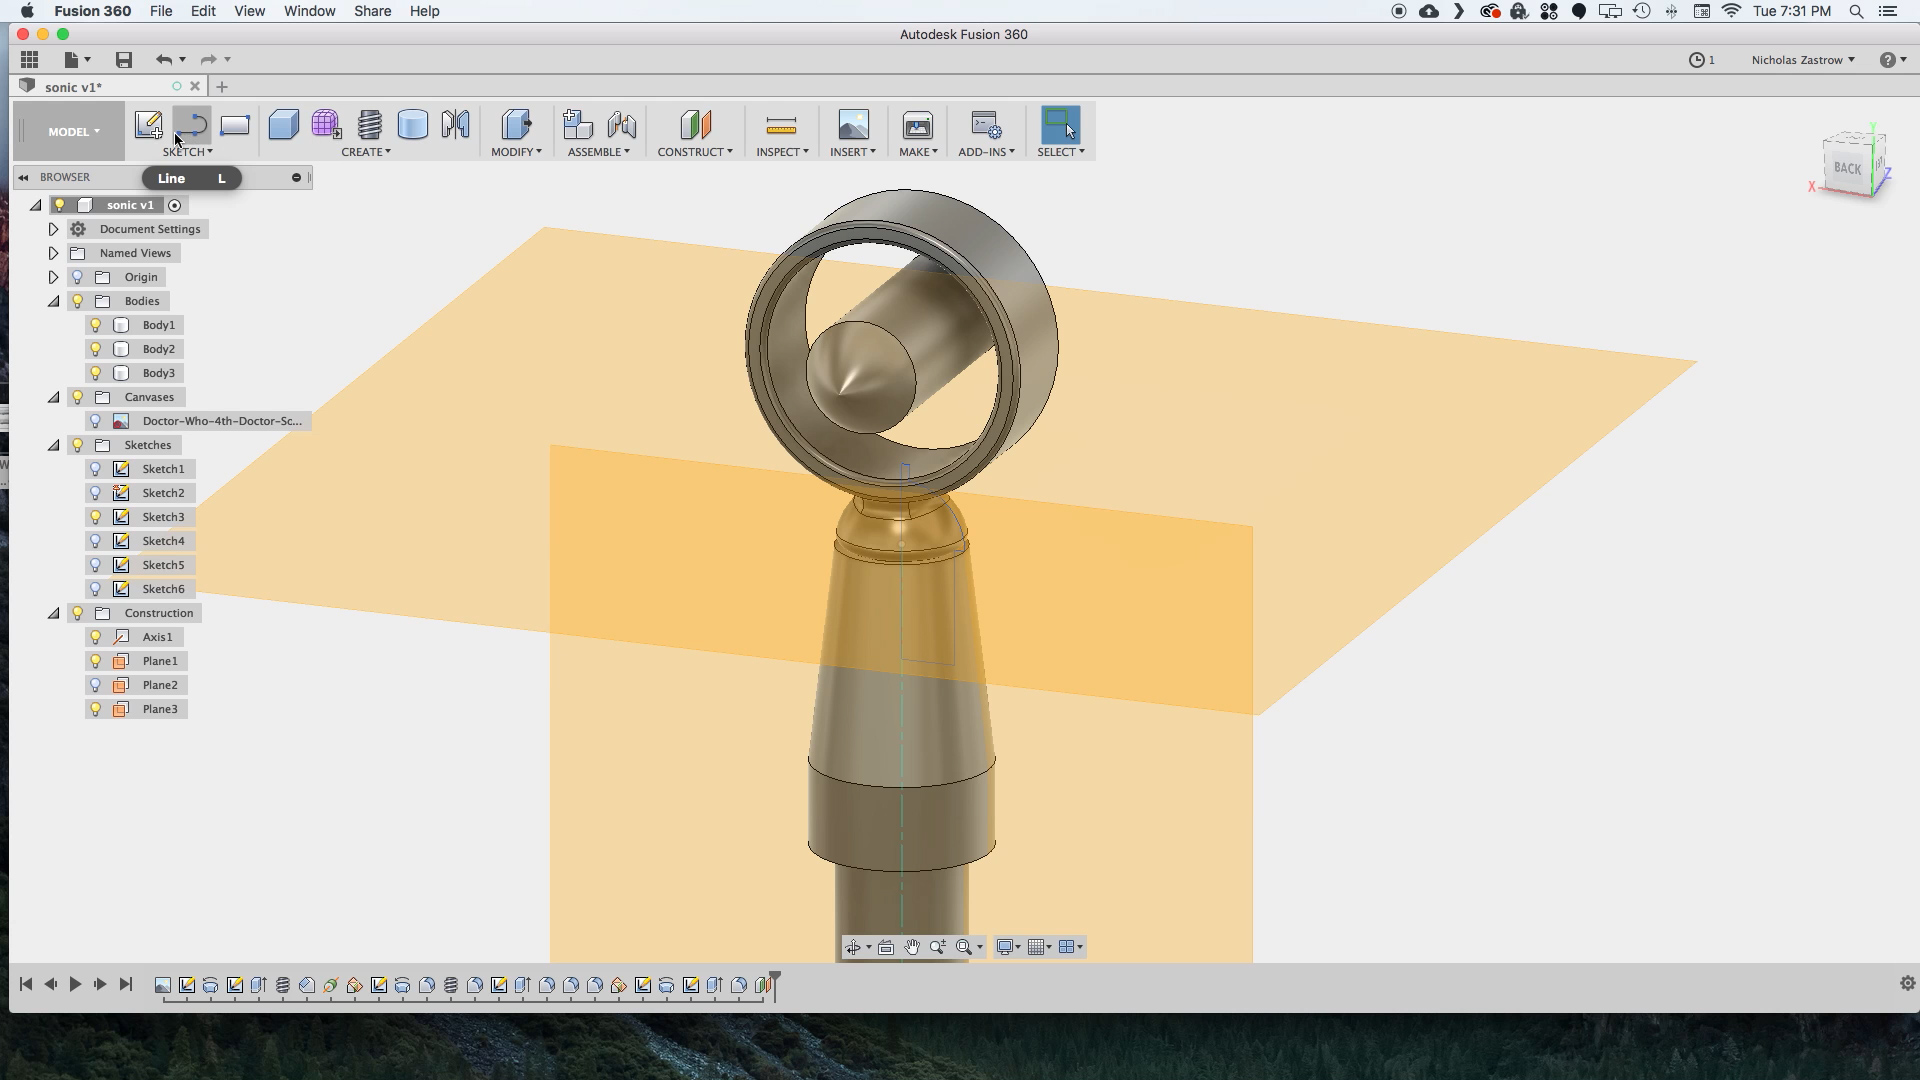Open the data panel grid icon
Screen dimensions: 1920x1080
[30, 60]
